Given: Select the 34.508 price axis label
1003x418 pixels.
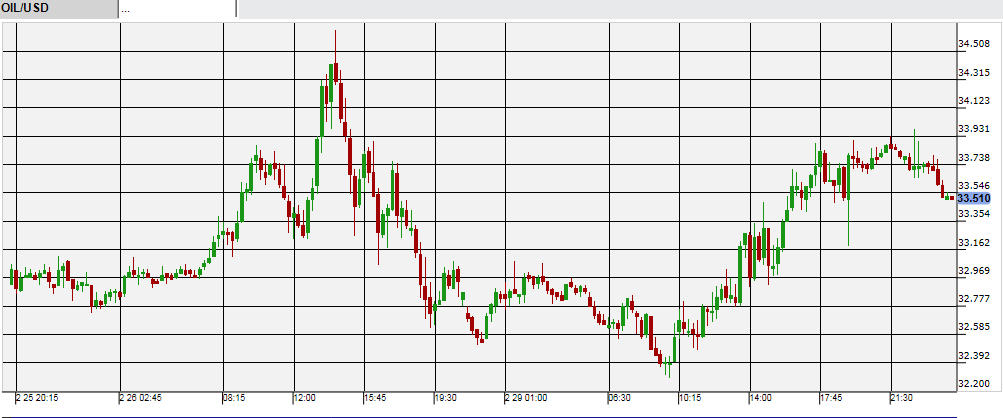Looking at the screenshot, I should (x=974, y=44).
